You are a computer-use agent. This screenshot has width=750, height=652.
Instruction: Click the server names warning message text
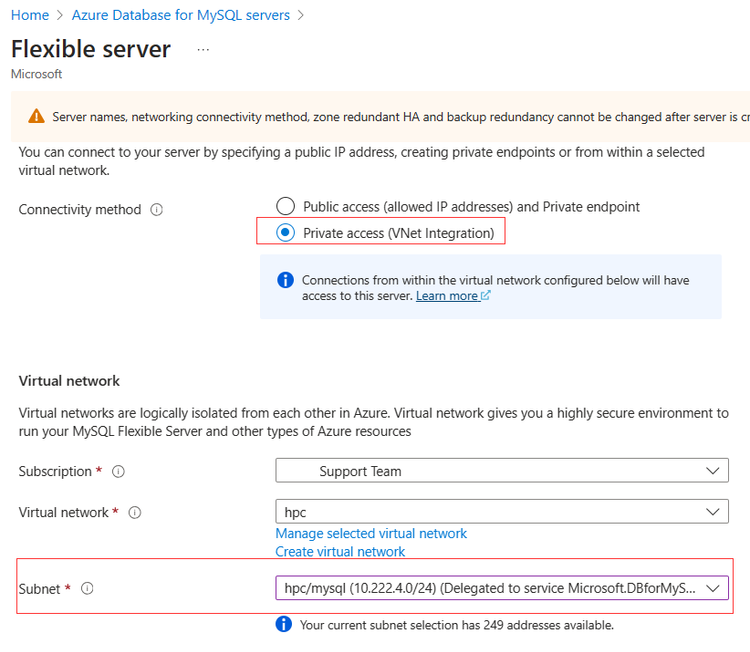401,117
